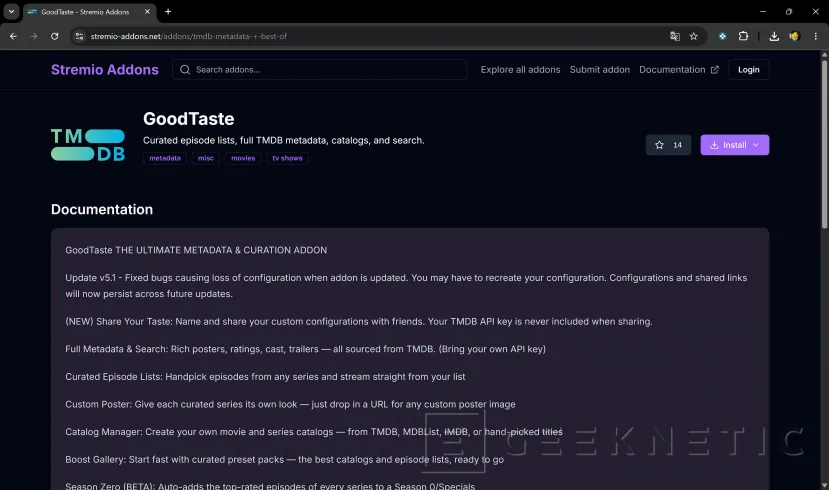Click the Login button
This screenshot has width=829, height=490.
749,70
